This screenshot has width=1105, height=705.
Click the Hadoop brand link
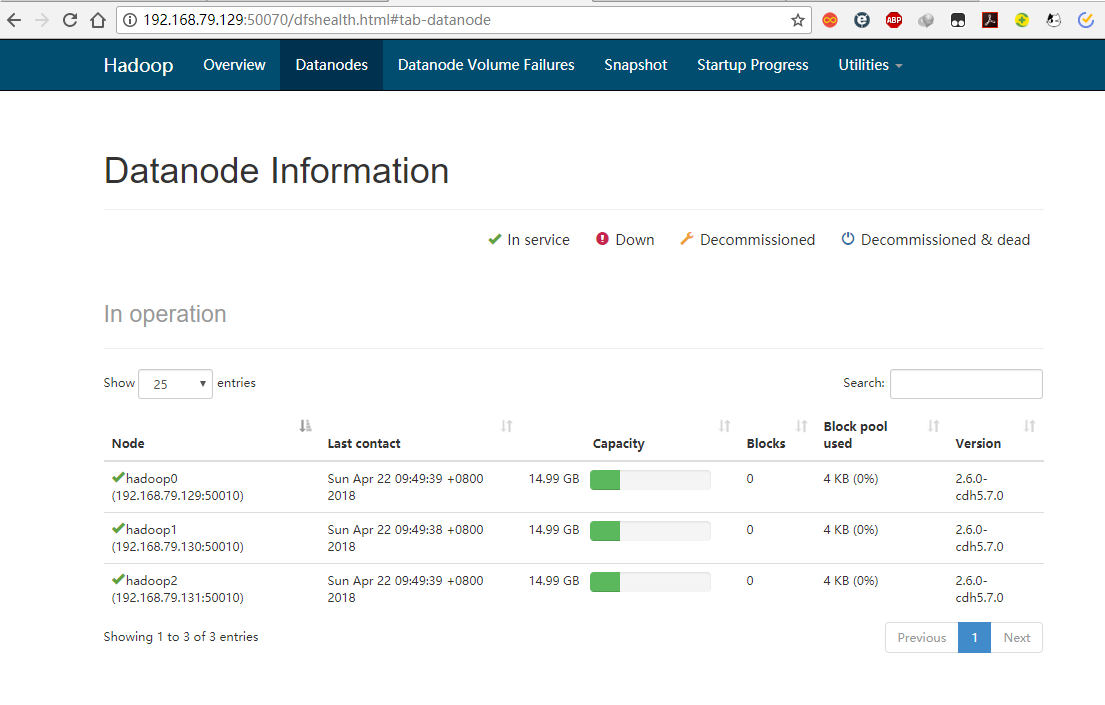coord(138,65)
